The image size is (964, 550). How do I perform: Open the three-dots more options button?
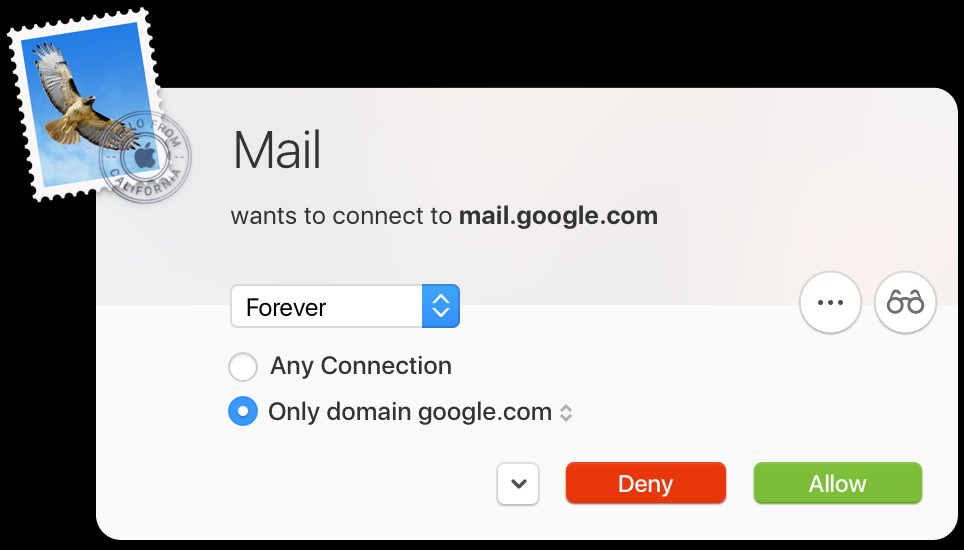(830, 302)
